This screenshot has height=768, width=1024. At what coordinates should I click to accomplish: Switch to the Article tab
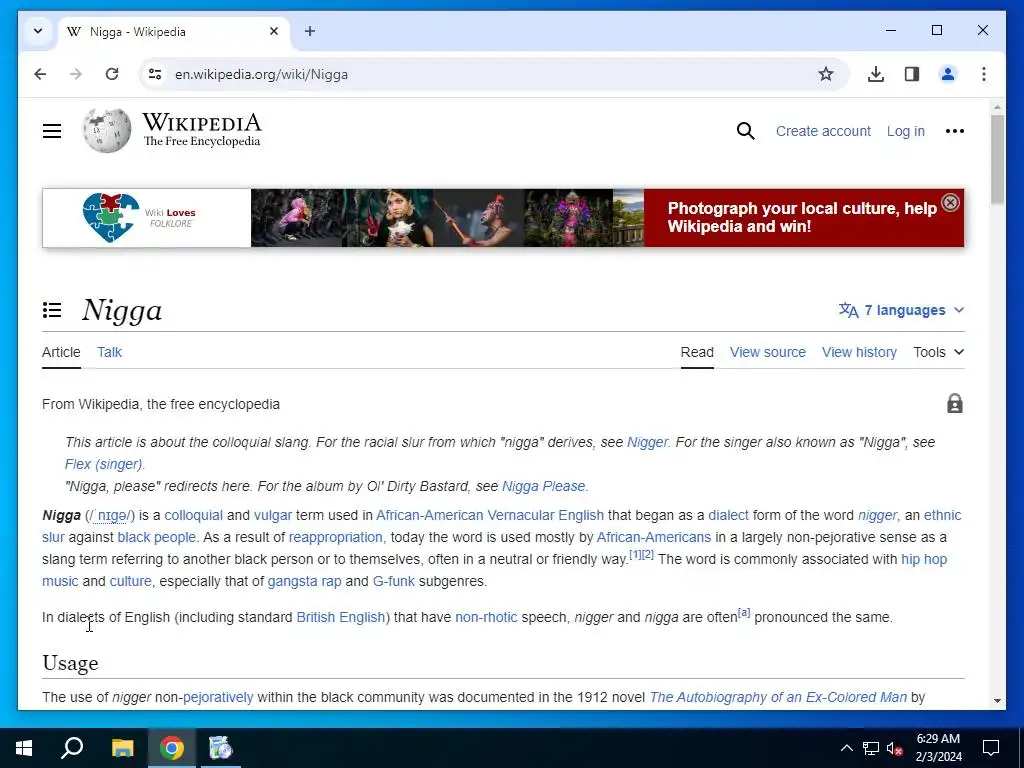61,352
